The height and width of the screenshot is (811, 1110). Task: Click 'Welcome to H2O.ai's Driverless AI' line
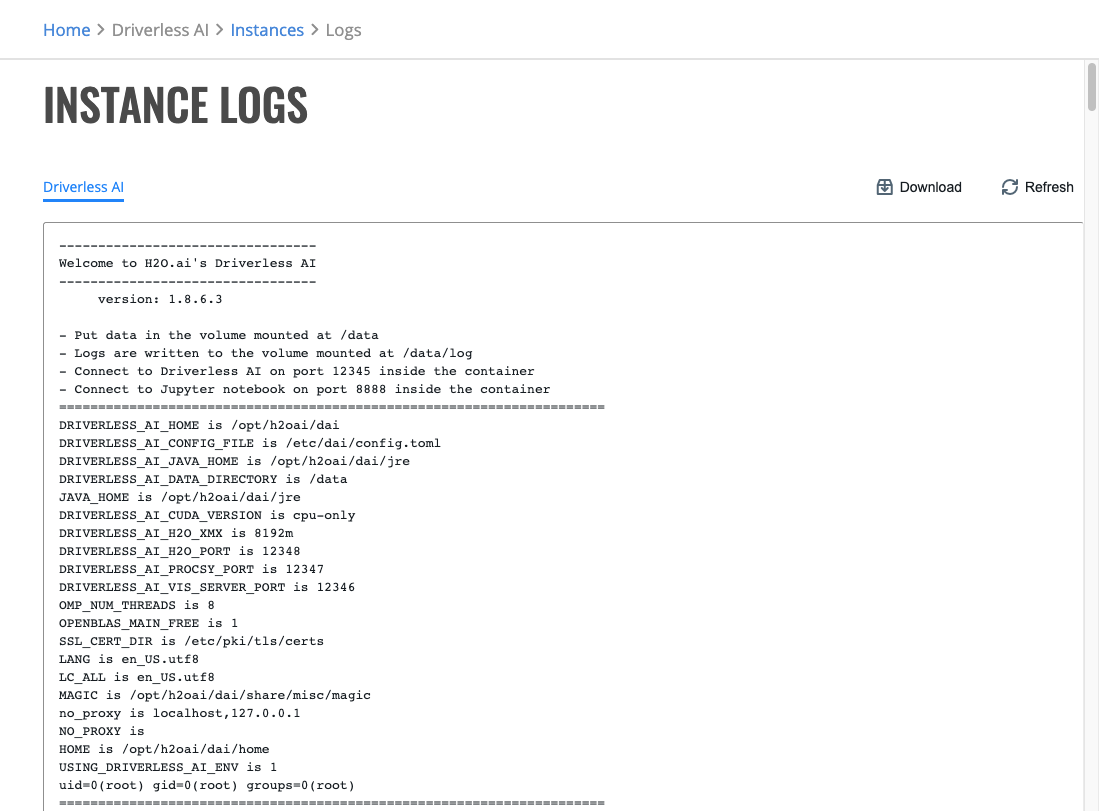click(188, 263)
